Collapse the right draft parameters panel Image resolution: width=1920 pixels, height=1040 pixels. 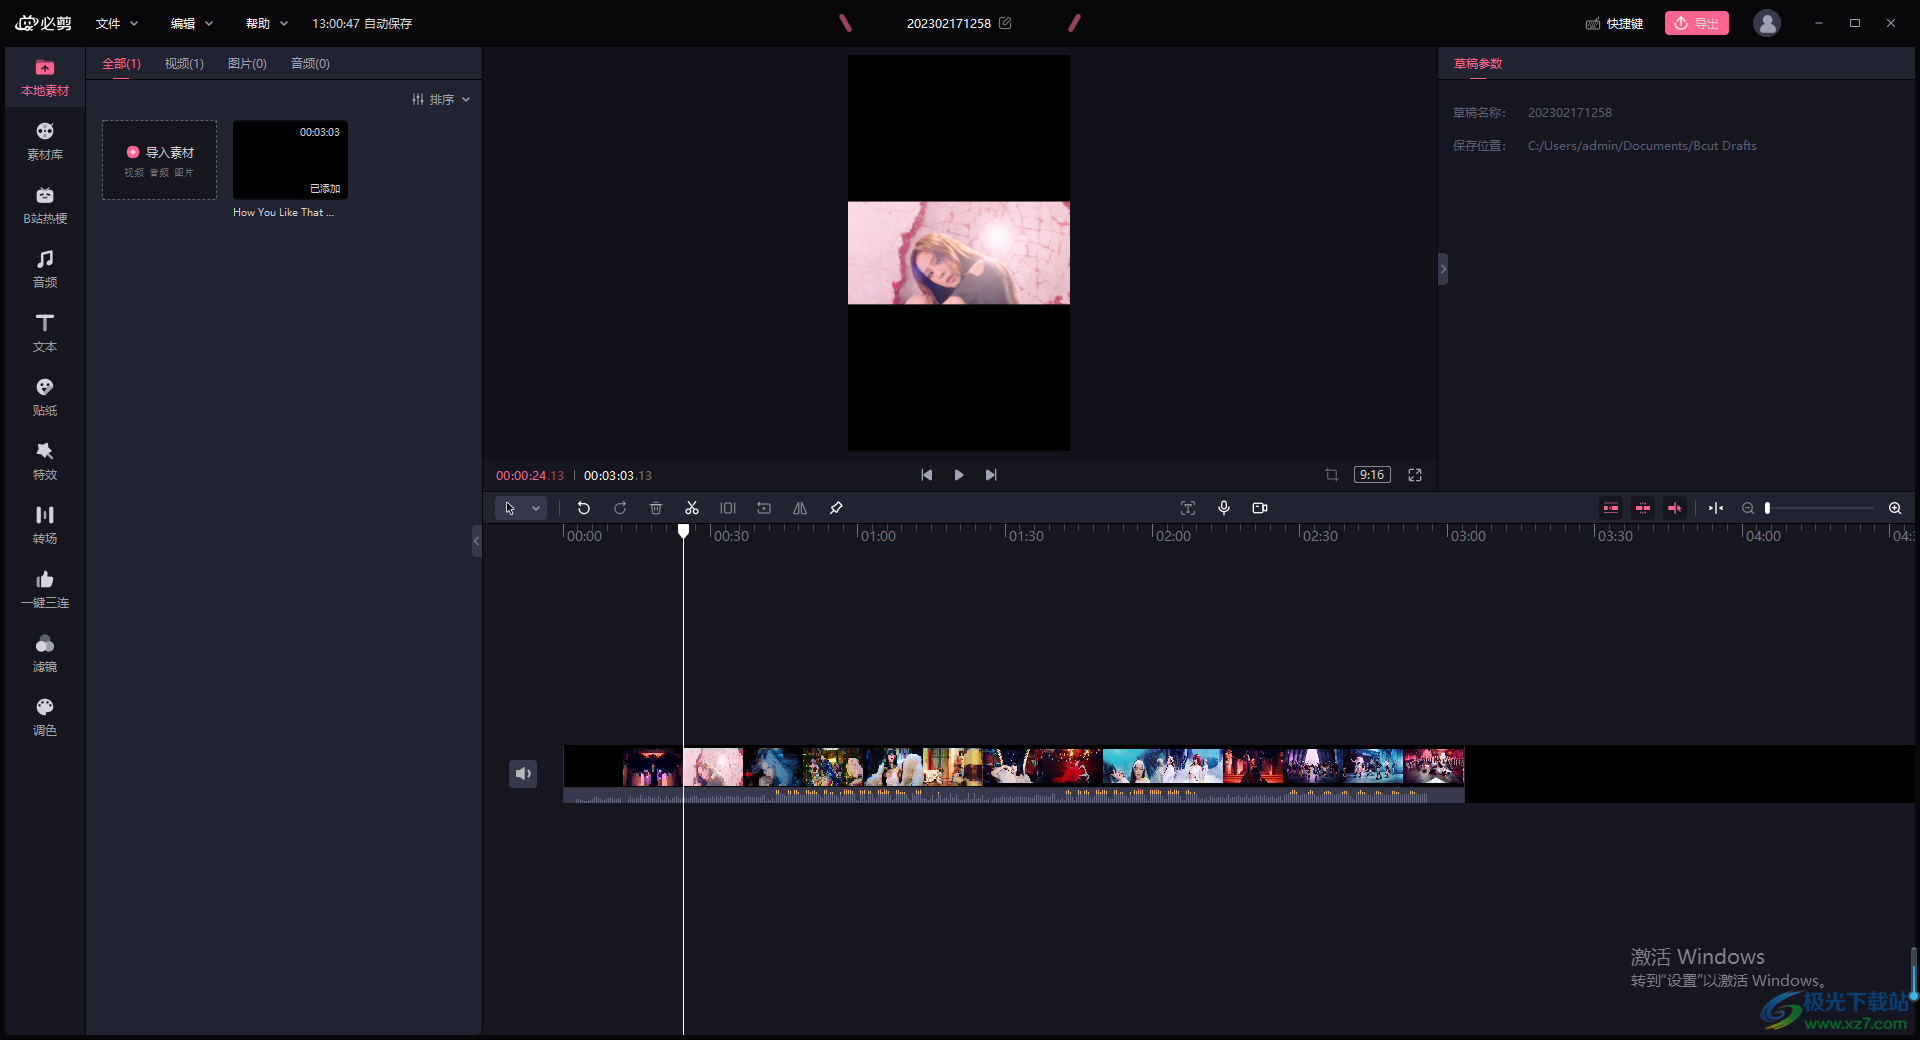click(1443, 269)
